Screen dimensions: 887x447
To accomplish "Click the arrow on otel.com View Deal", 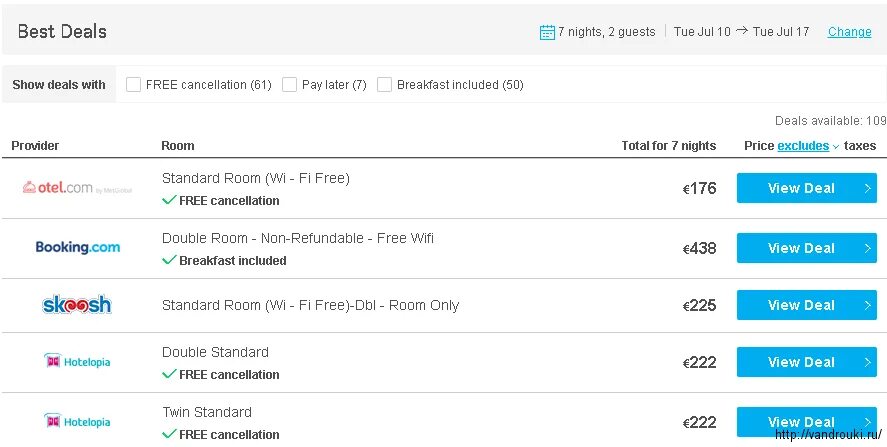I will pos(867,188).
